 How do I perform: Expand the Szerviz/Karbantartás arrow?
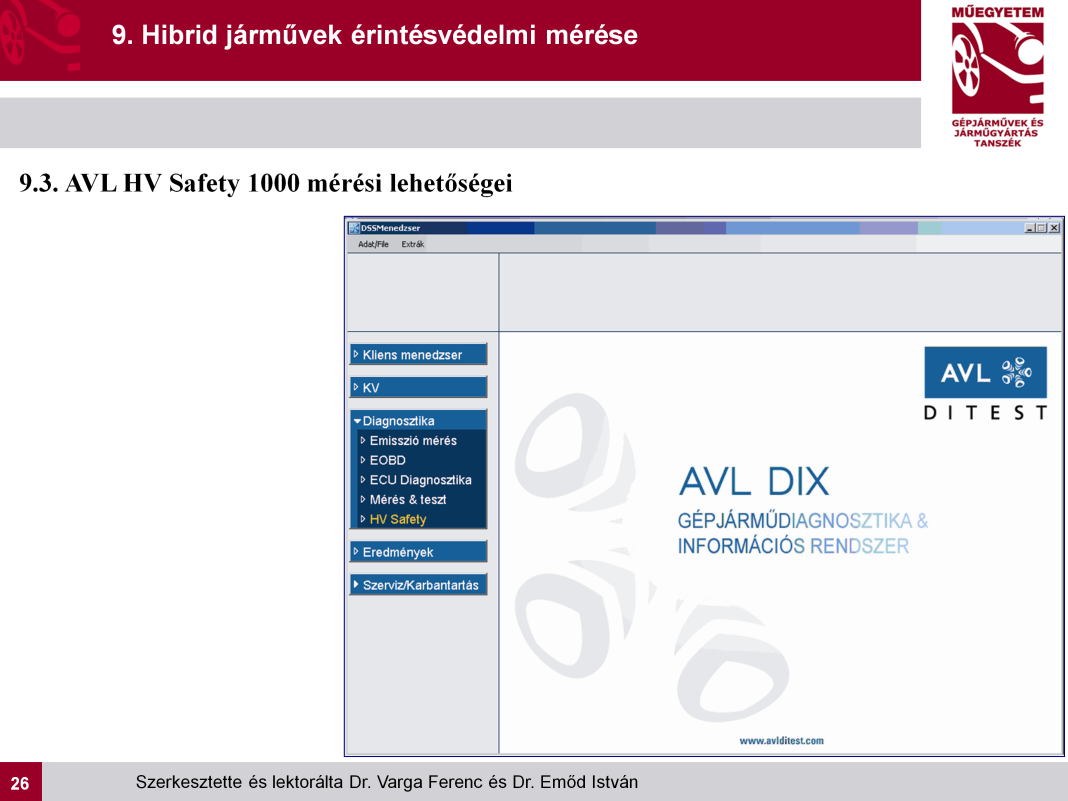[356, 585]
